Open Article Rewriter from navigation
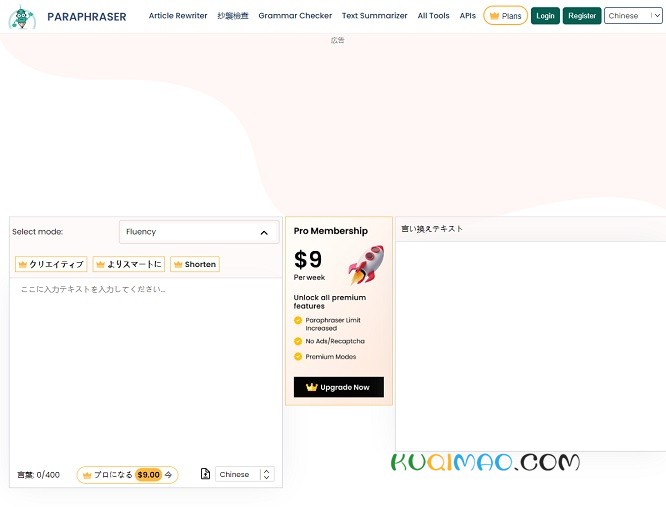 click(178, 16)
